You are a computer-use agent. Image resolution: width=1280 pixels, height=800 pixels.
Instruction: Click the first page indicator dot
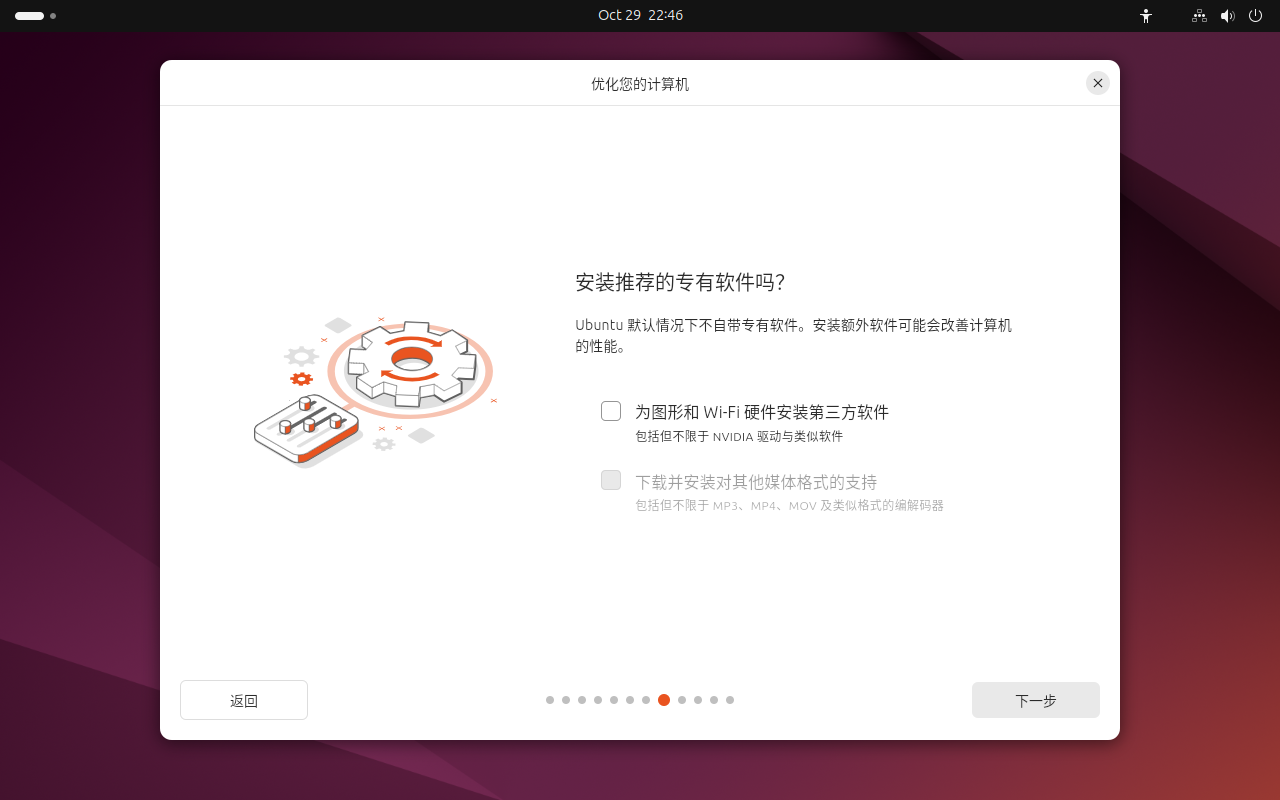pos(550,700)
